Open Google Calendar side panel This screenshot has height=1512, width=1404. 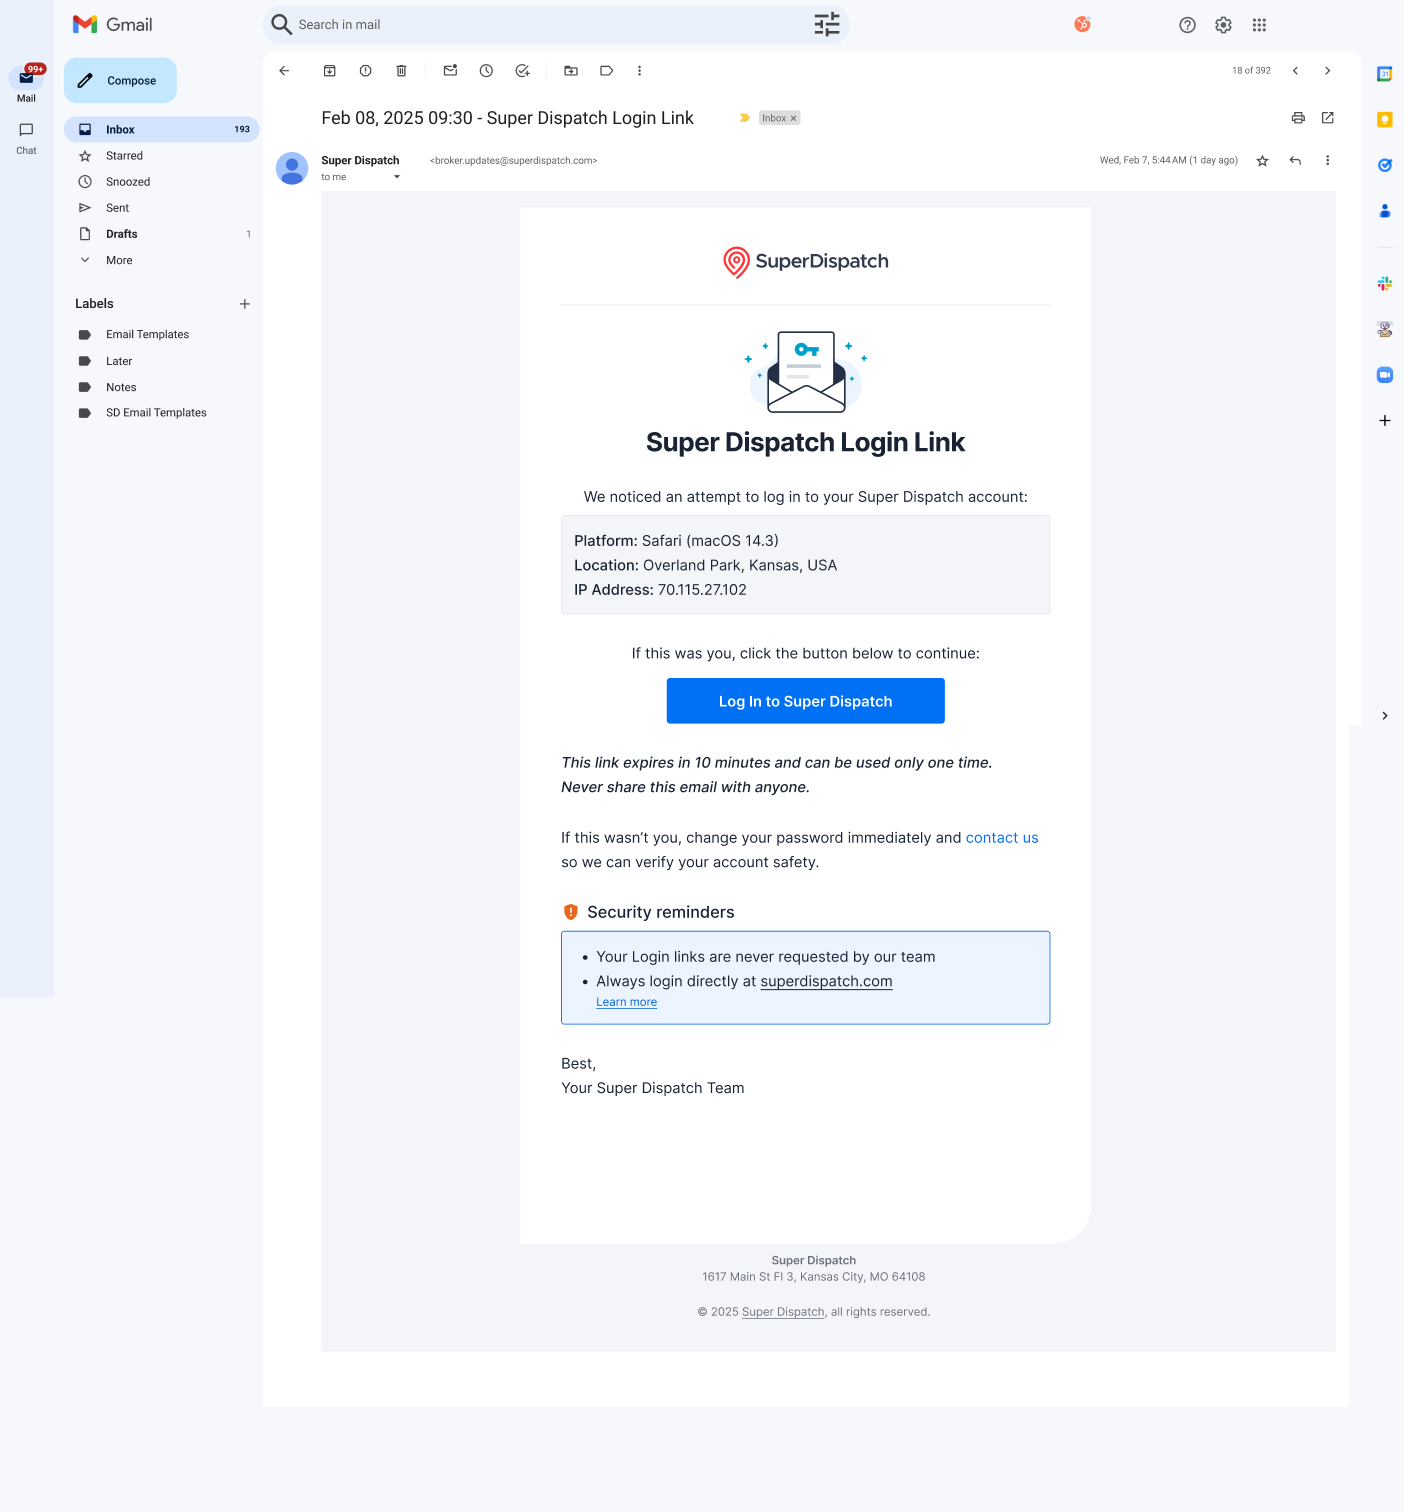point(1385,74)
